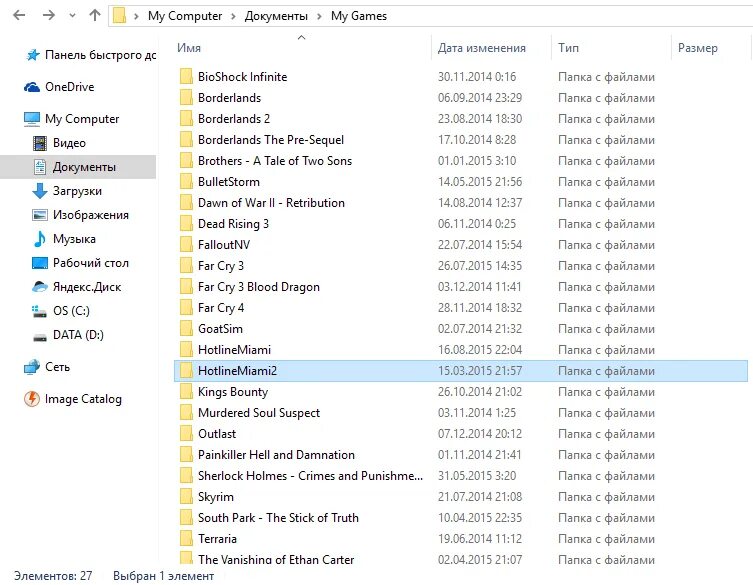The width and height of the screenshot is (753, 585).
Task: Select the Borderlands folder icon
Action: click(186, 98)
